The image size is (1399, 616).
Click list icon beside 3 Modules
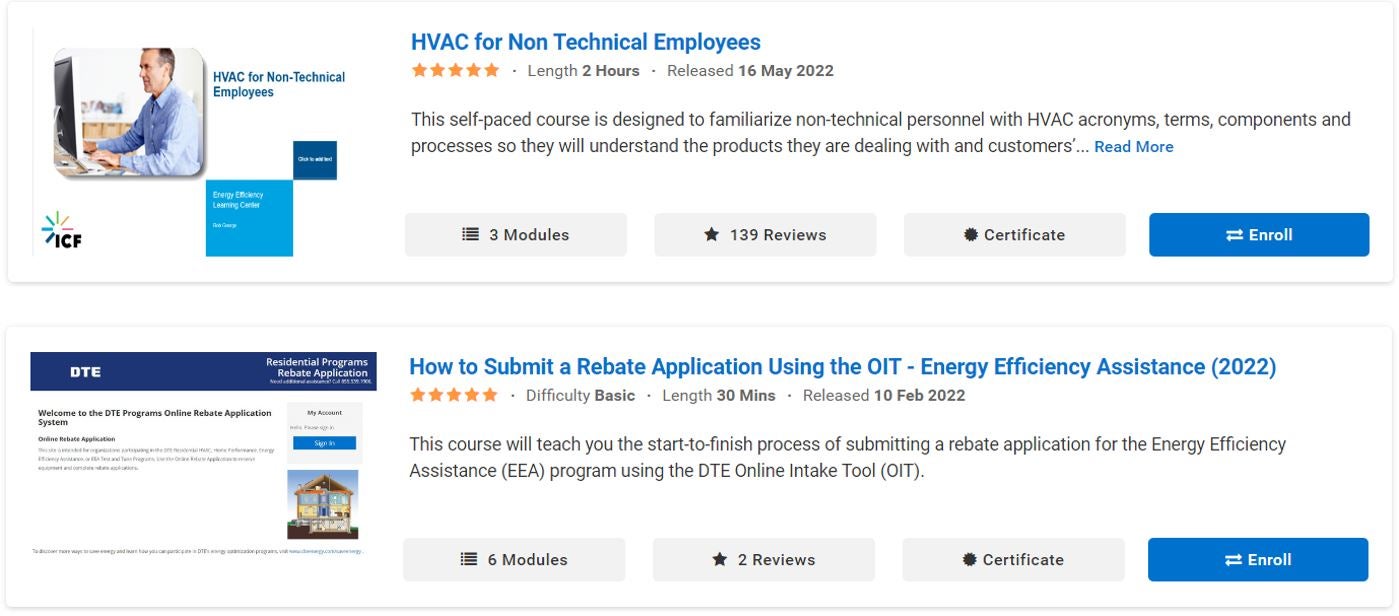pos(470,235)
